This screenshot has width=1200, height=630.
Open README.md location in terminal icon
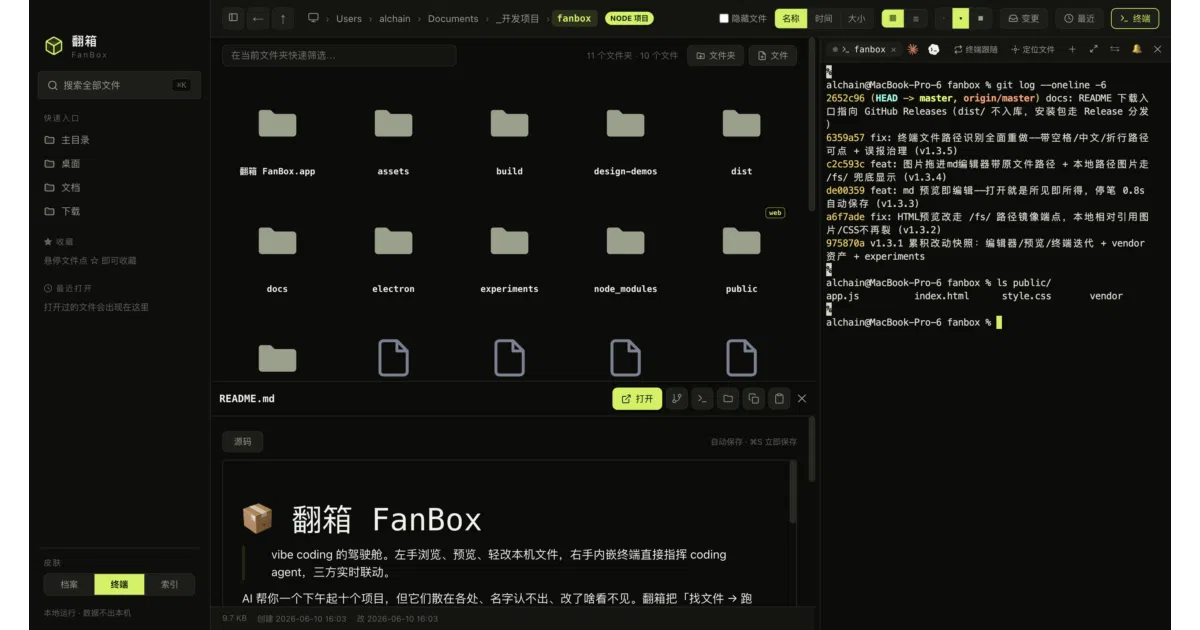pyautogui.click(x=702, y=399)
